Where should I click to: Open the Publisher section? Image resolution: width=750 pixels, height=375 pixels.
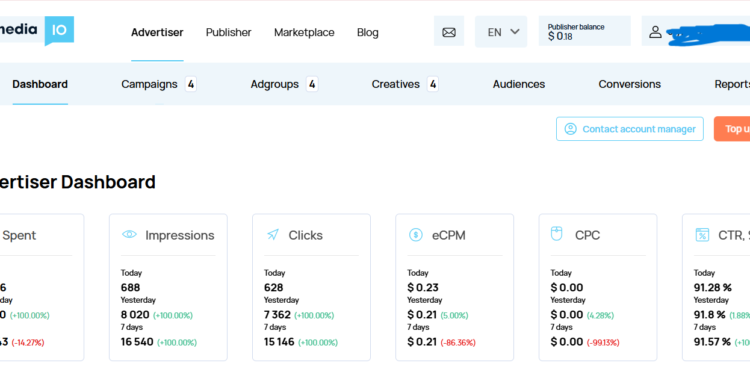229,33
